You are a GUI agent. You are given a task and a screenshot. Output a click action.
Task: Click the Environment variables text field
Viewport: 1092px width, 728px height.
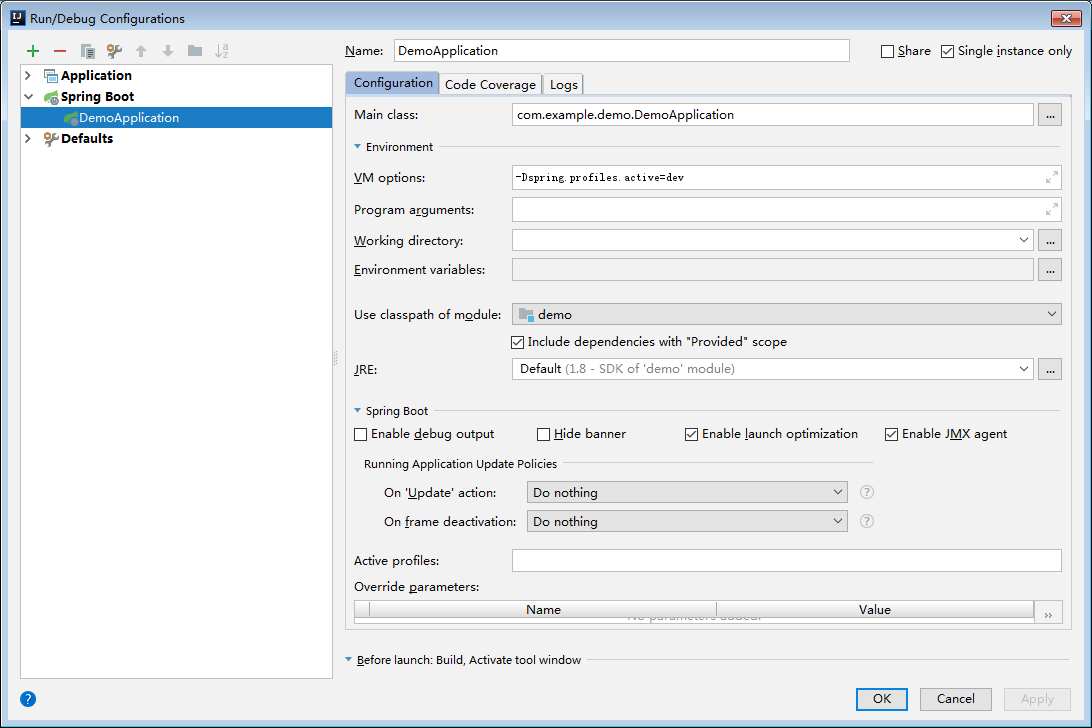pyautogui.click(x=772, y=270)
